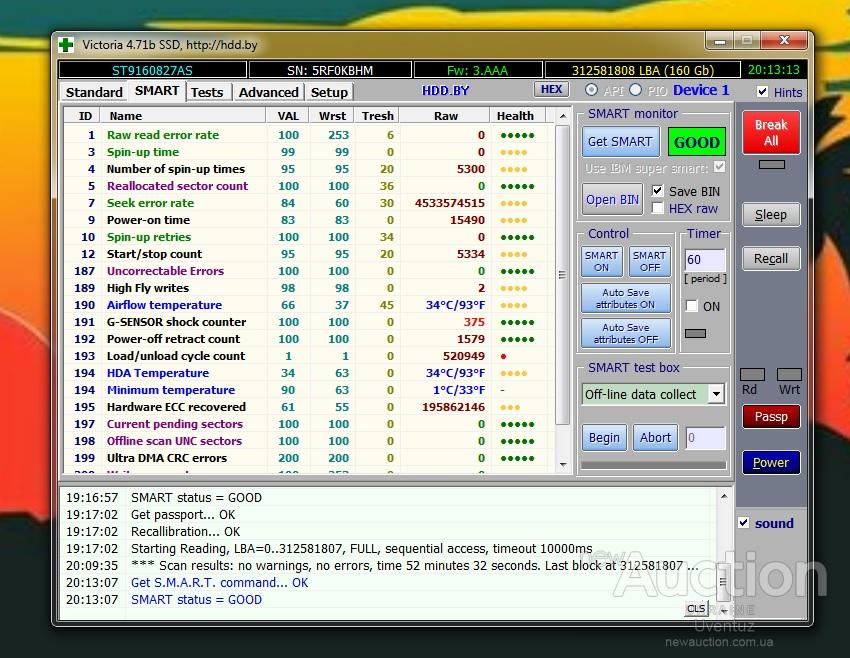Enable the HEX raw checkbox
Screen dimensions: 850x658
coord(658,208)
